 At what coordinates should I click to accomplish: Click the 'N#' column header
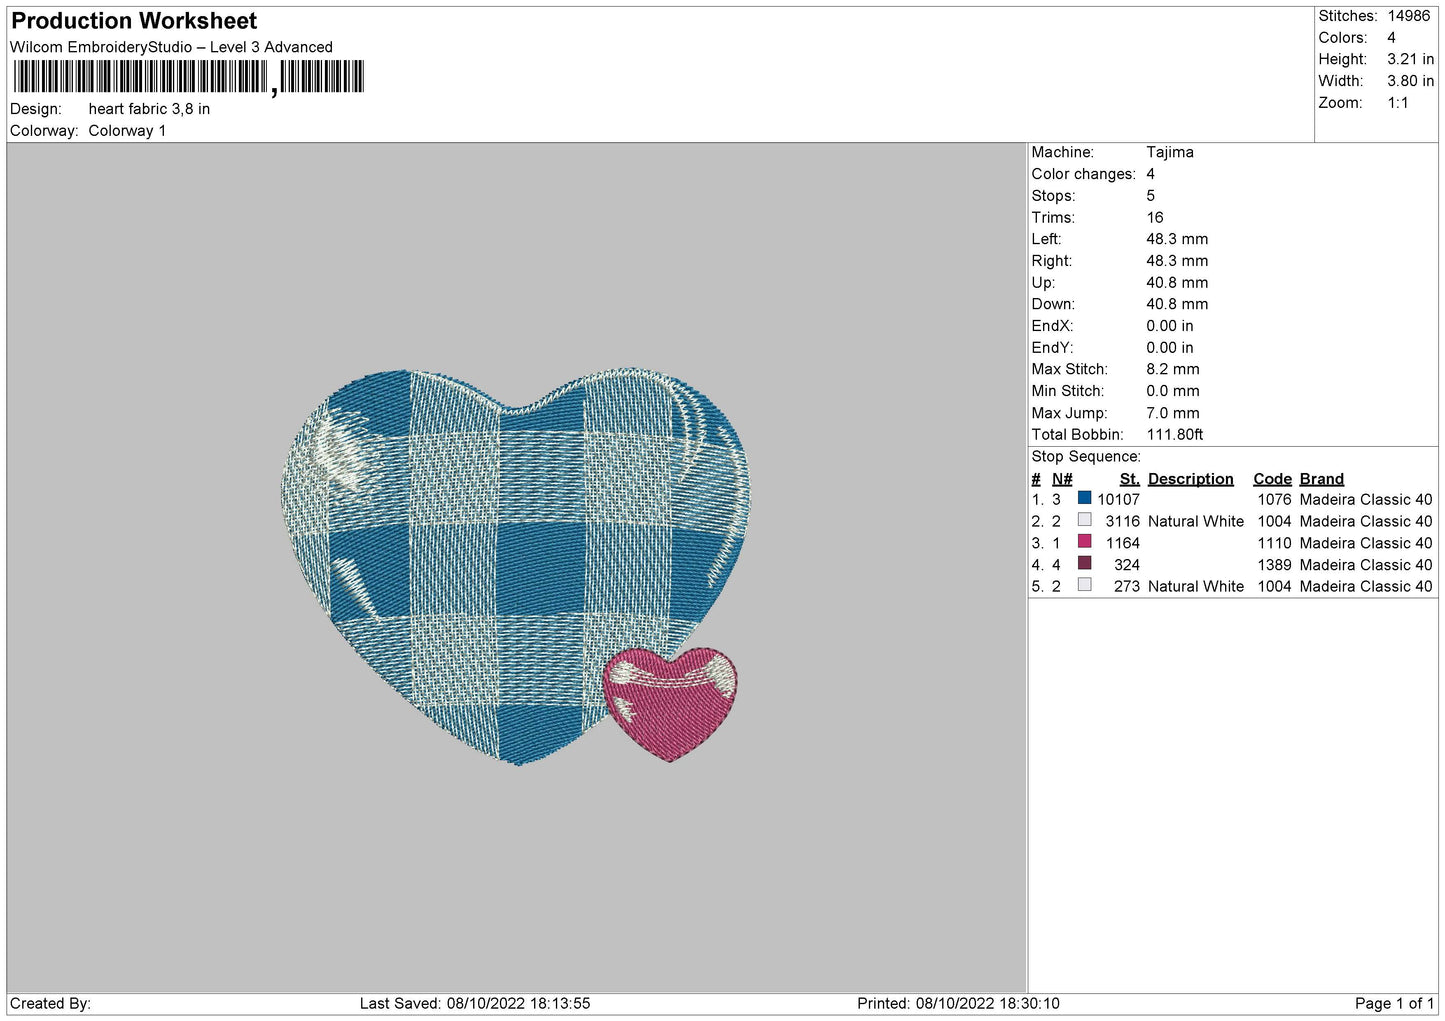pos(1062,479)
